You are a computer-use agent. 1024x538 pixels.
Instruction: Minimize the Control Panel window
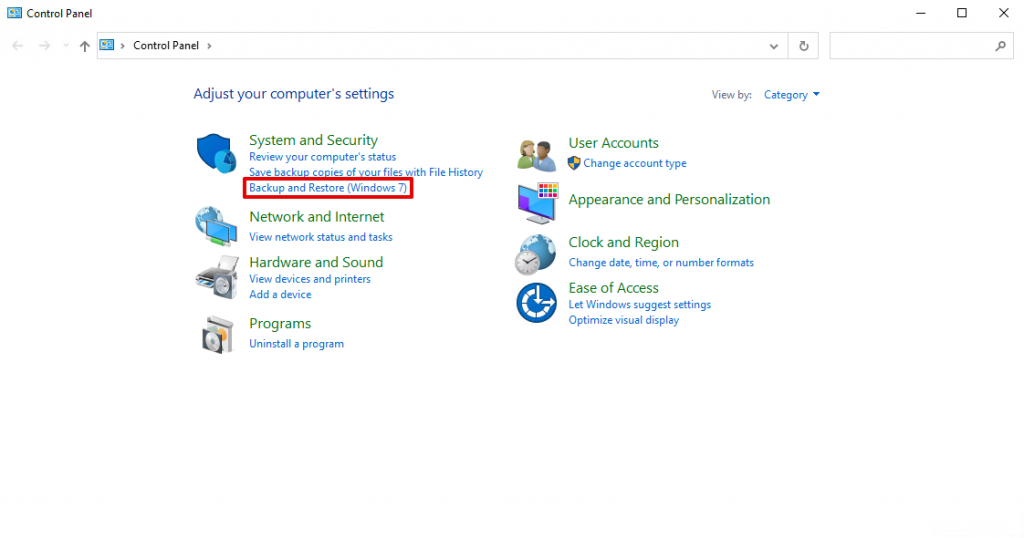921,13
